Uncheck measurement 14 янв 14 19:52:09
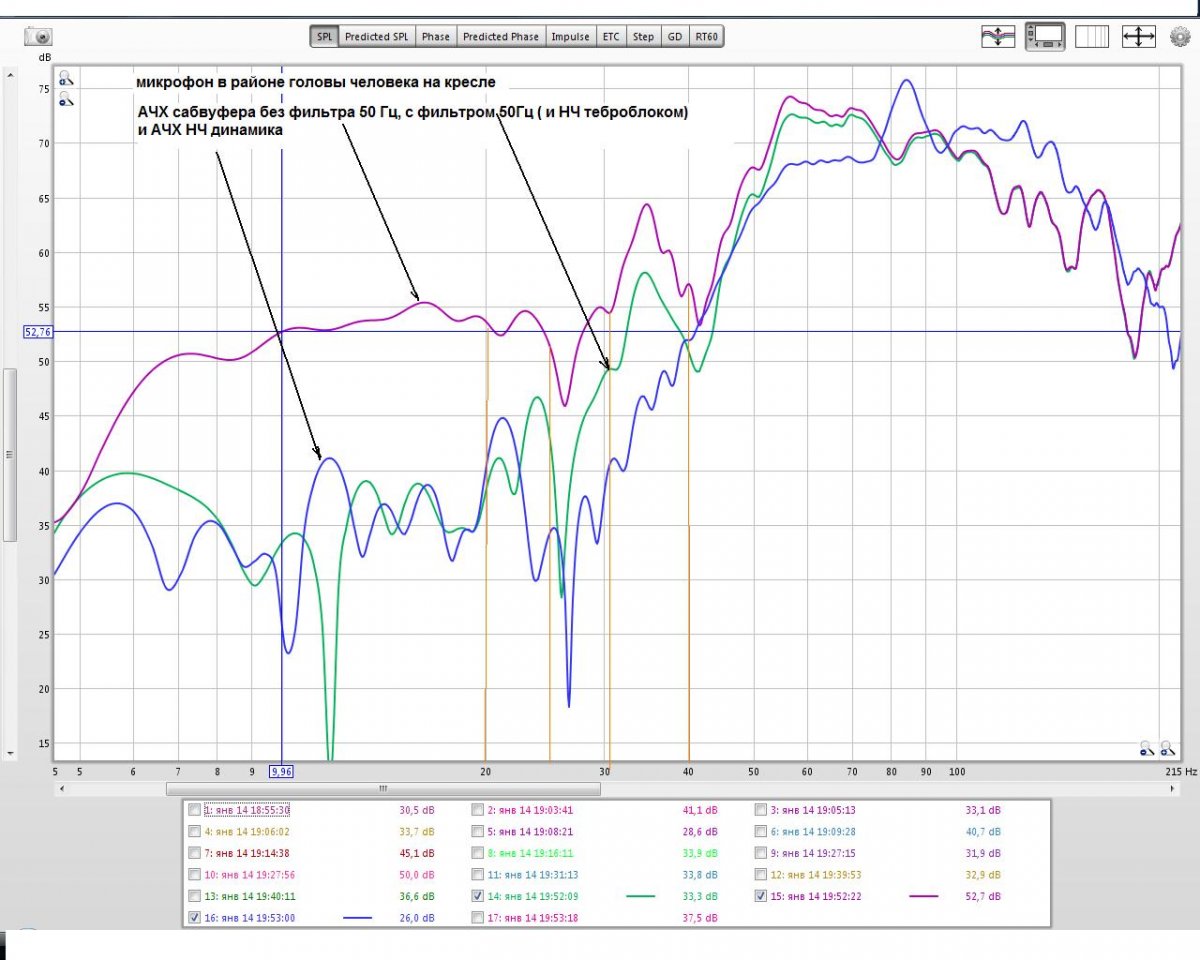1200x960 pixels. pos(478,896)
